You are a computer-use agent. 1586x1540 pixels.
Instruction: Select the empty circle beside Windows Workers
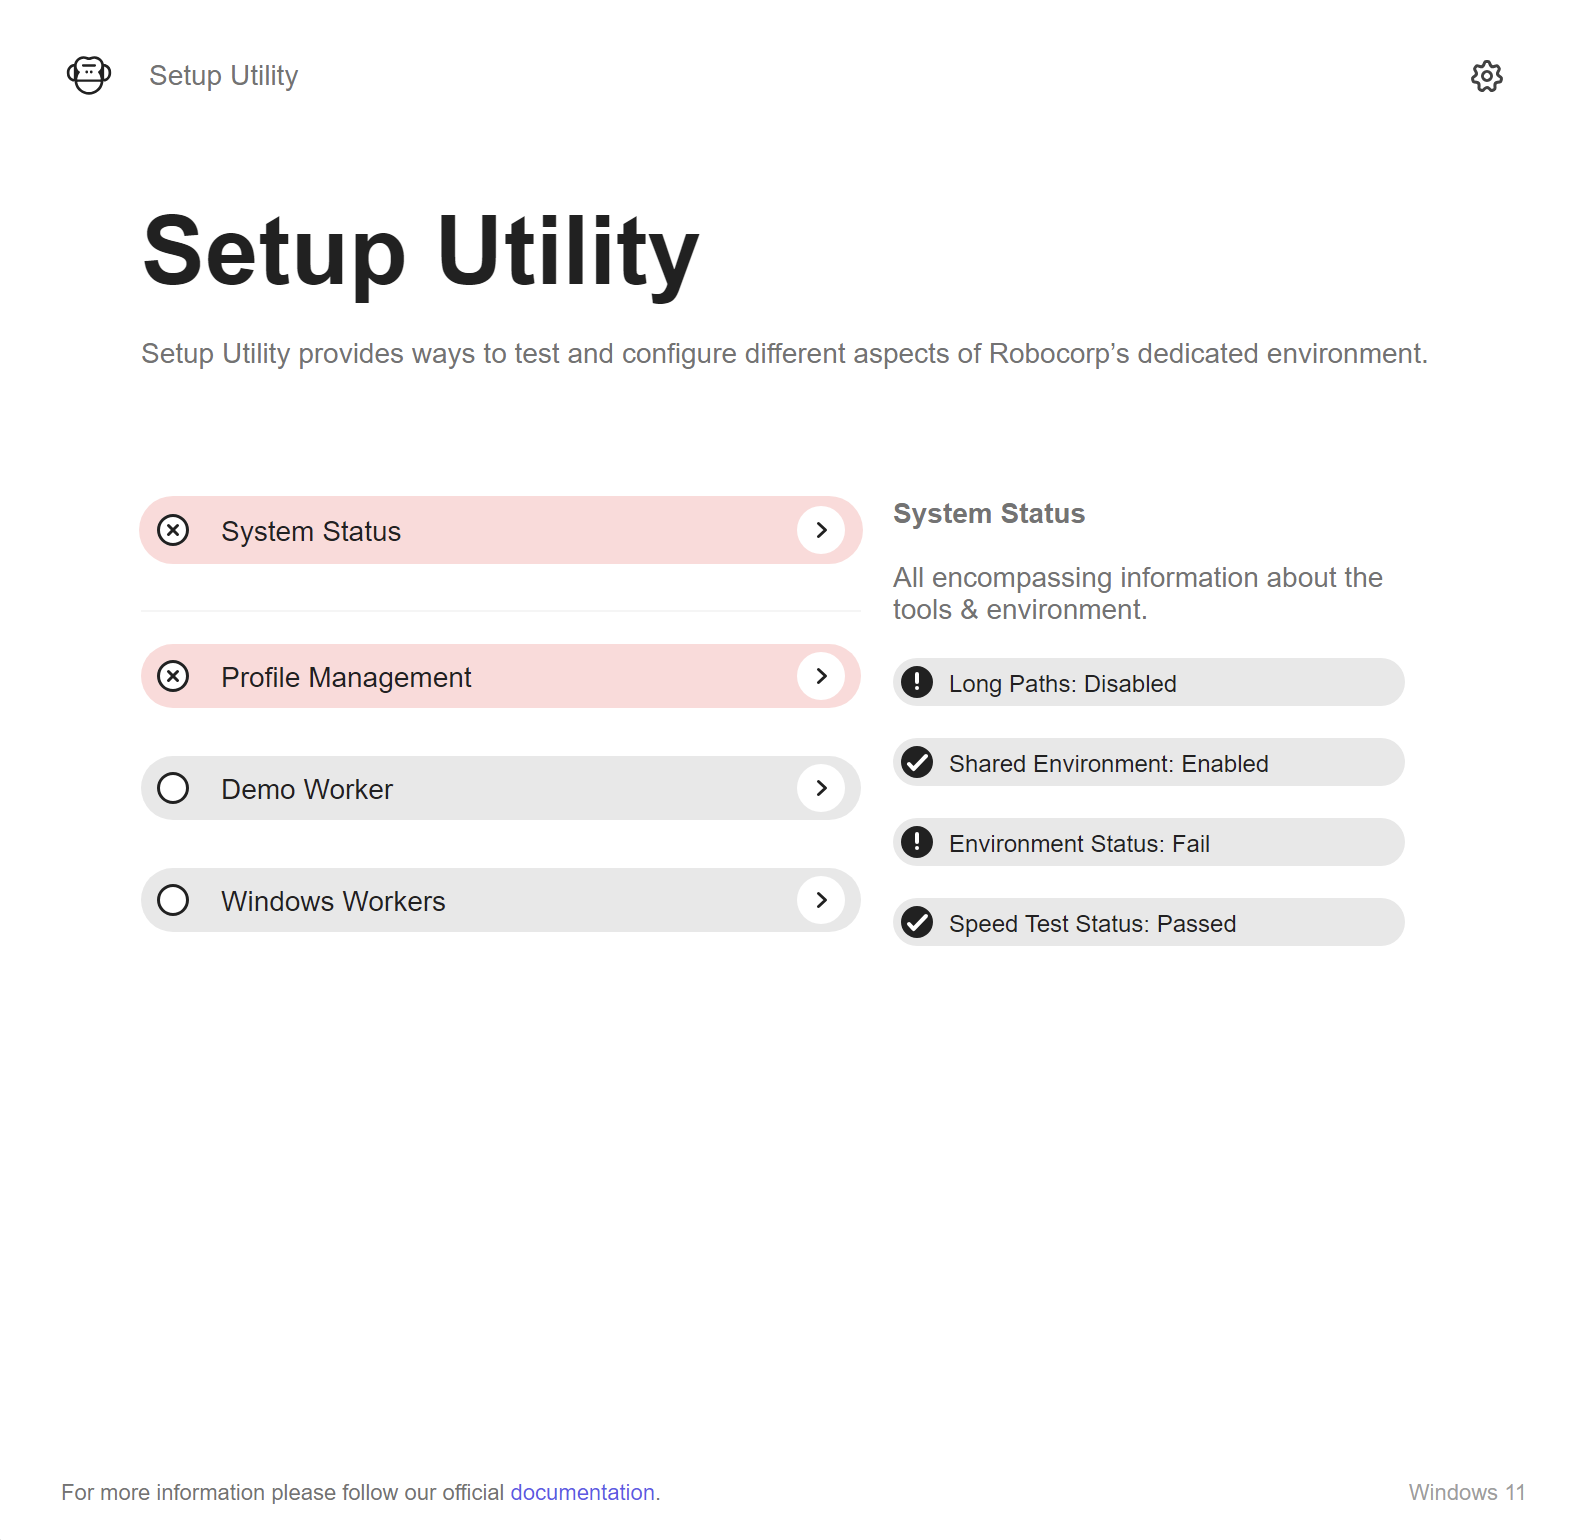(x=173, y=900)
